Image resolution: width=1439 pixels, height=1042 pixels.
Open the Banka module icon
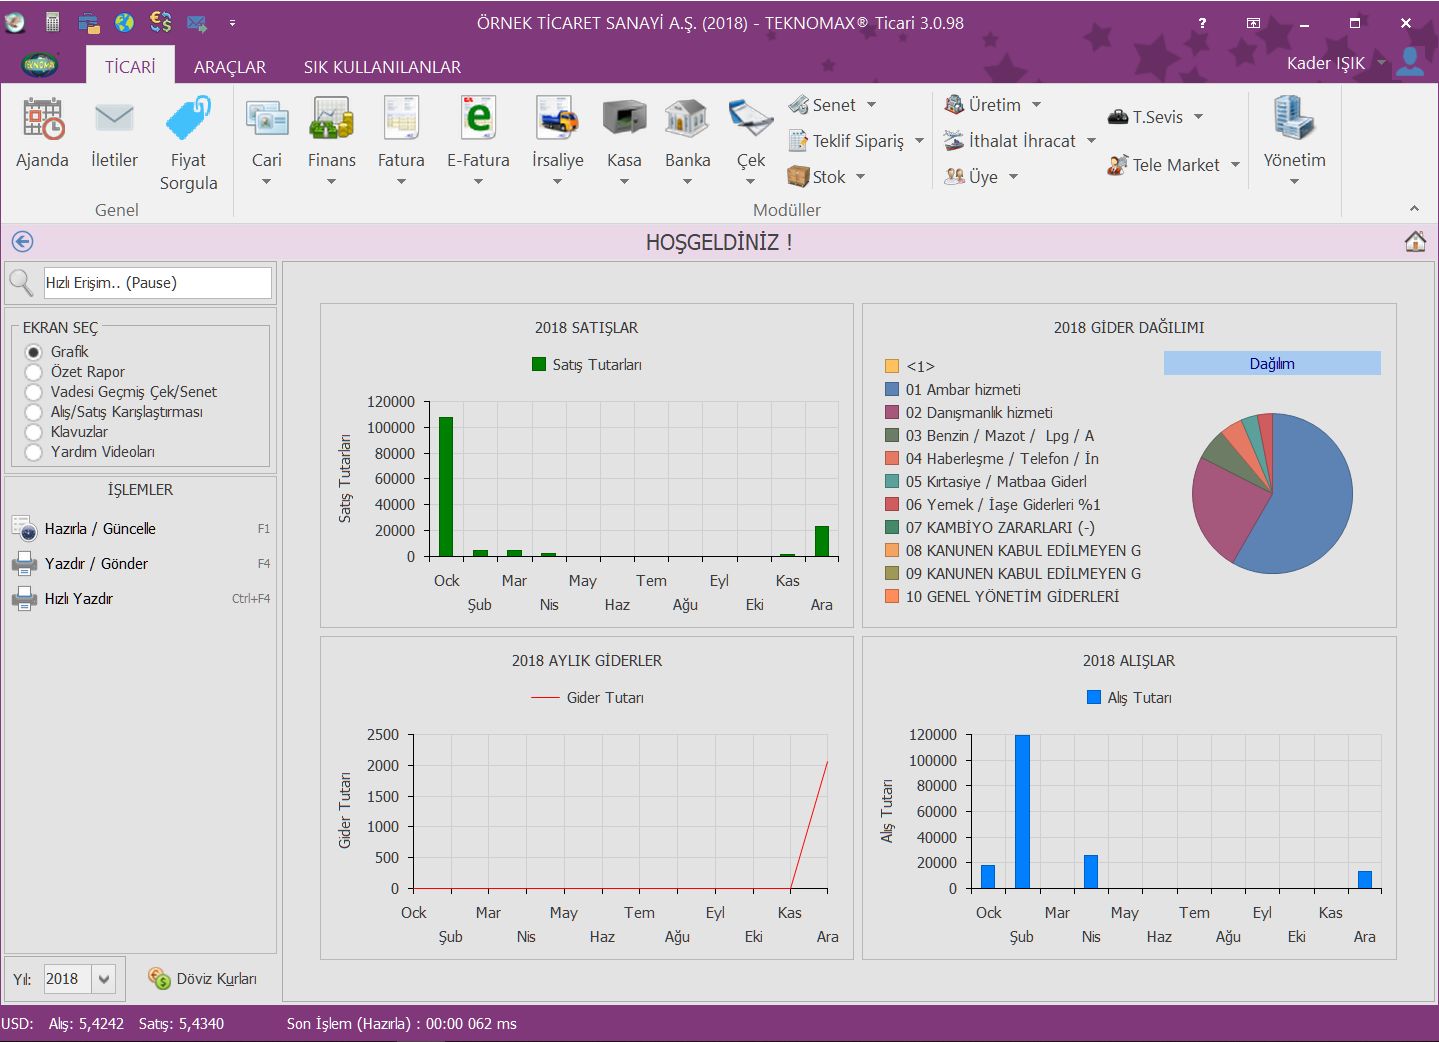pos(687,120)
